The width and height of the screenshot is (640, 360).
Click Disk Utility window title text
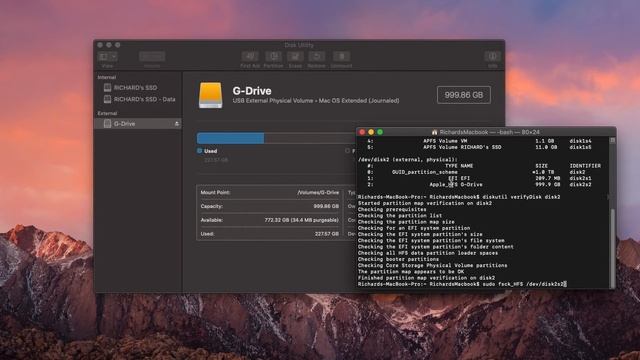(x=299, y=45)
